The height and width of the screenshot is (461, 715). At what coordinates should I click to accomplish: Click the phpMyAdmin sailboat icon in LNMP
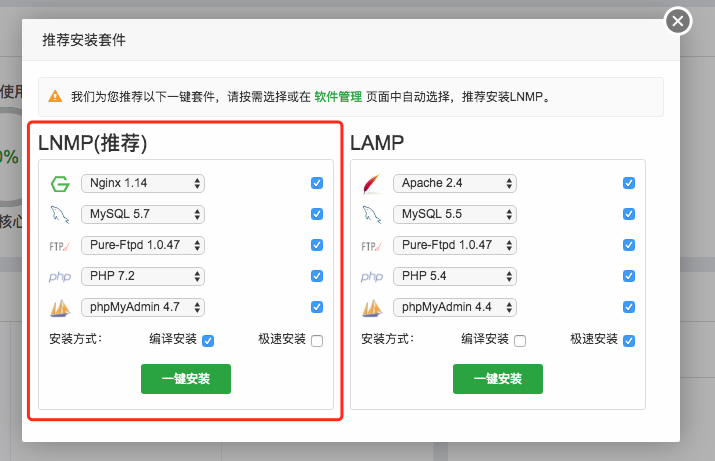[x=60, y=308]
